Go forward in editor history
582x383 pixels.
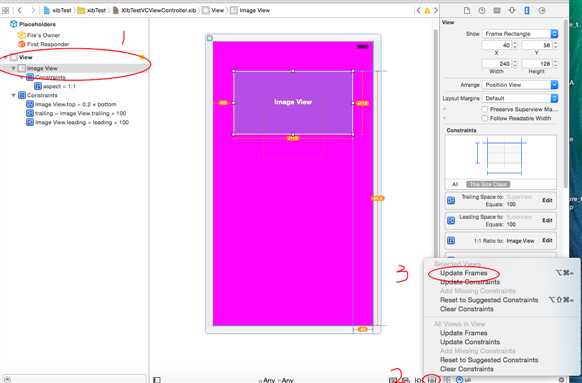pos(33,10)
